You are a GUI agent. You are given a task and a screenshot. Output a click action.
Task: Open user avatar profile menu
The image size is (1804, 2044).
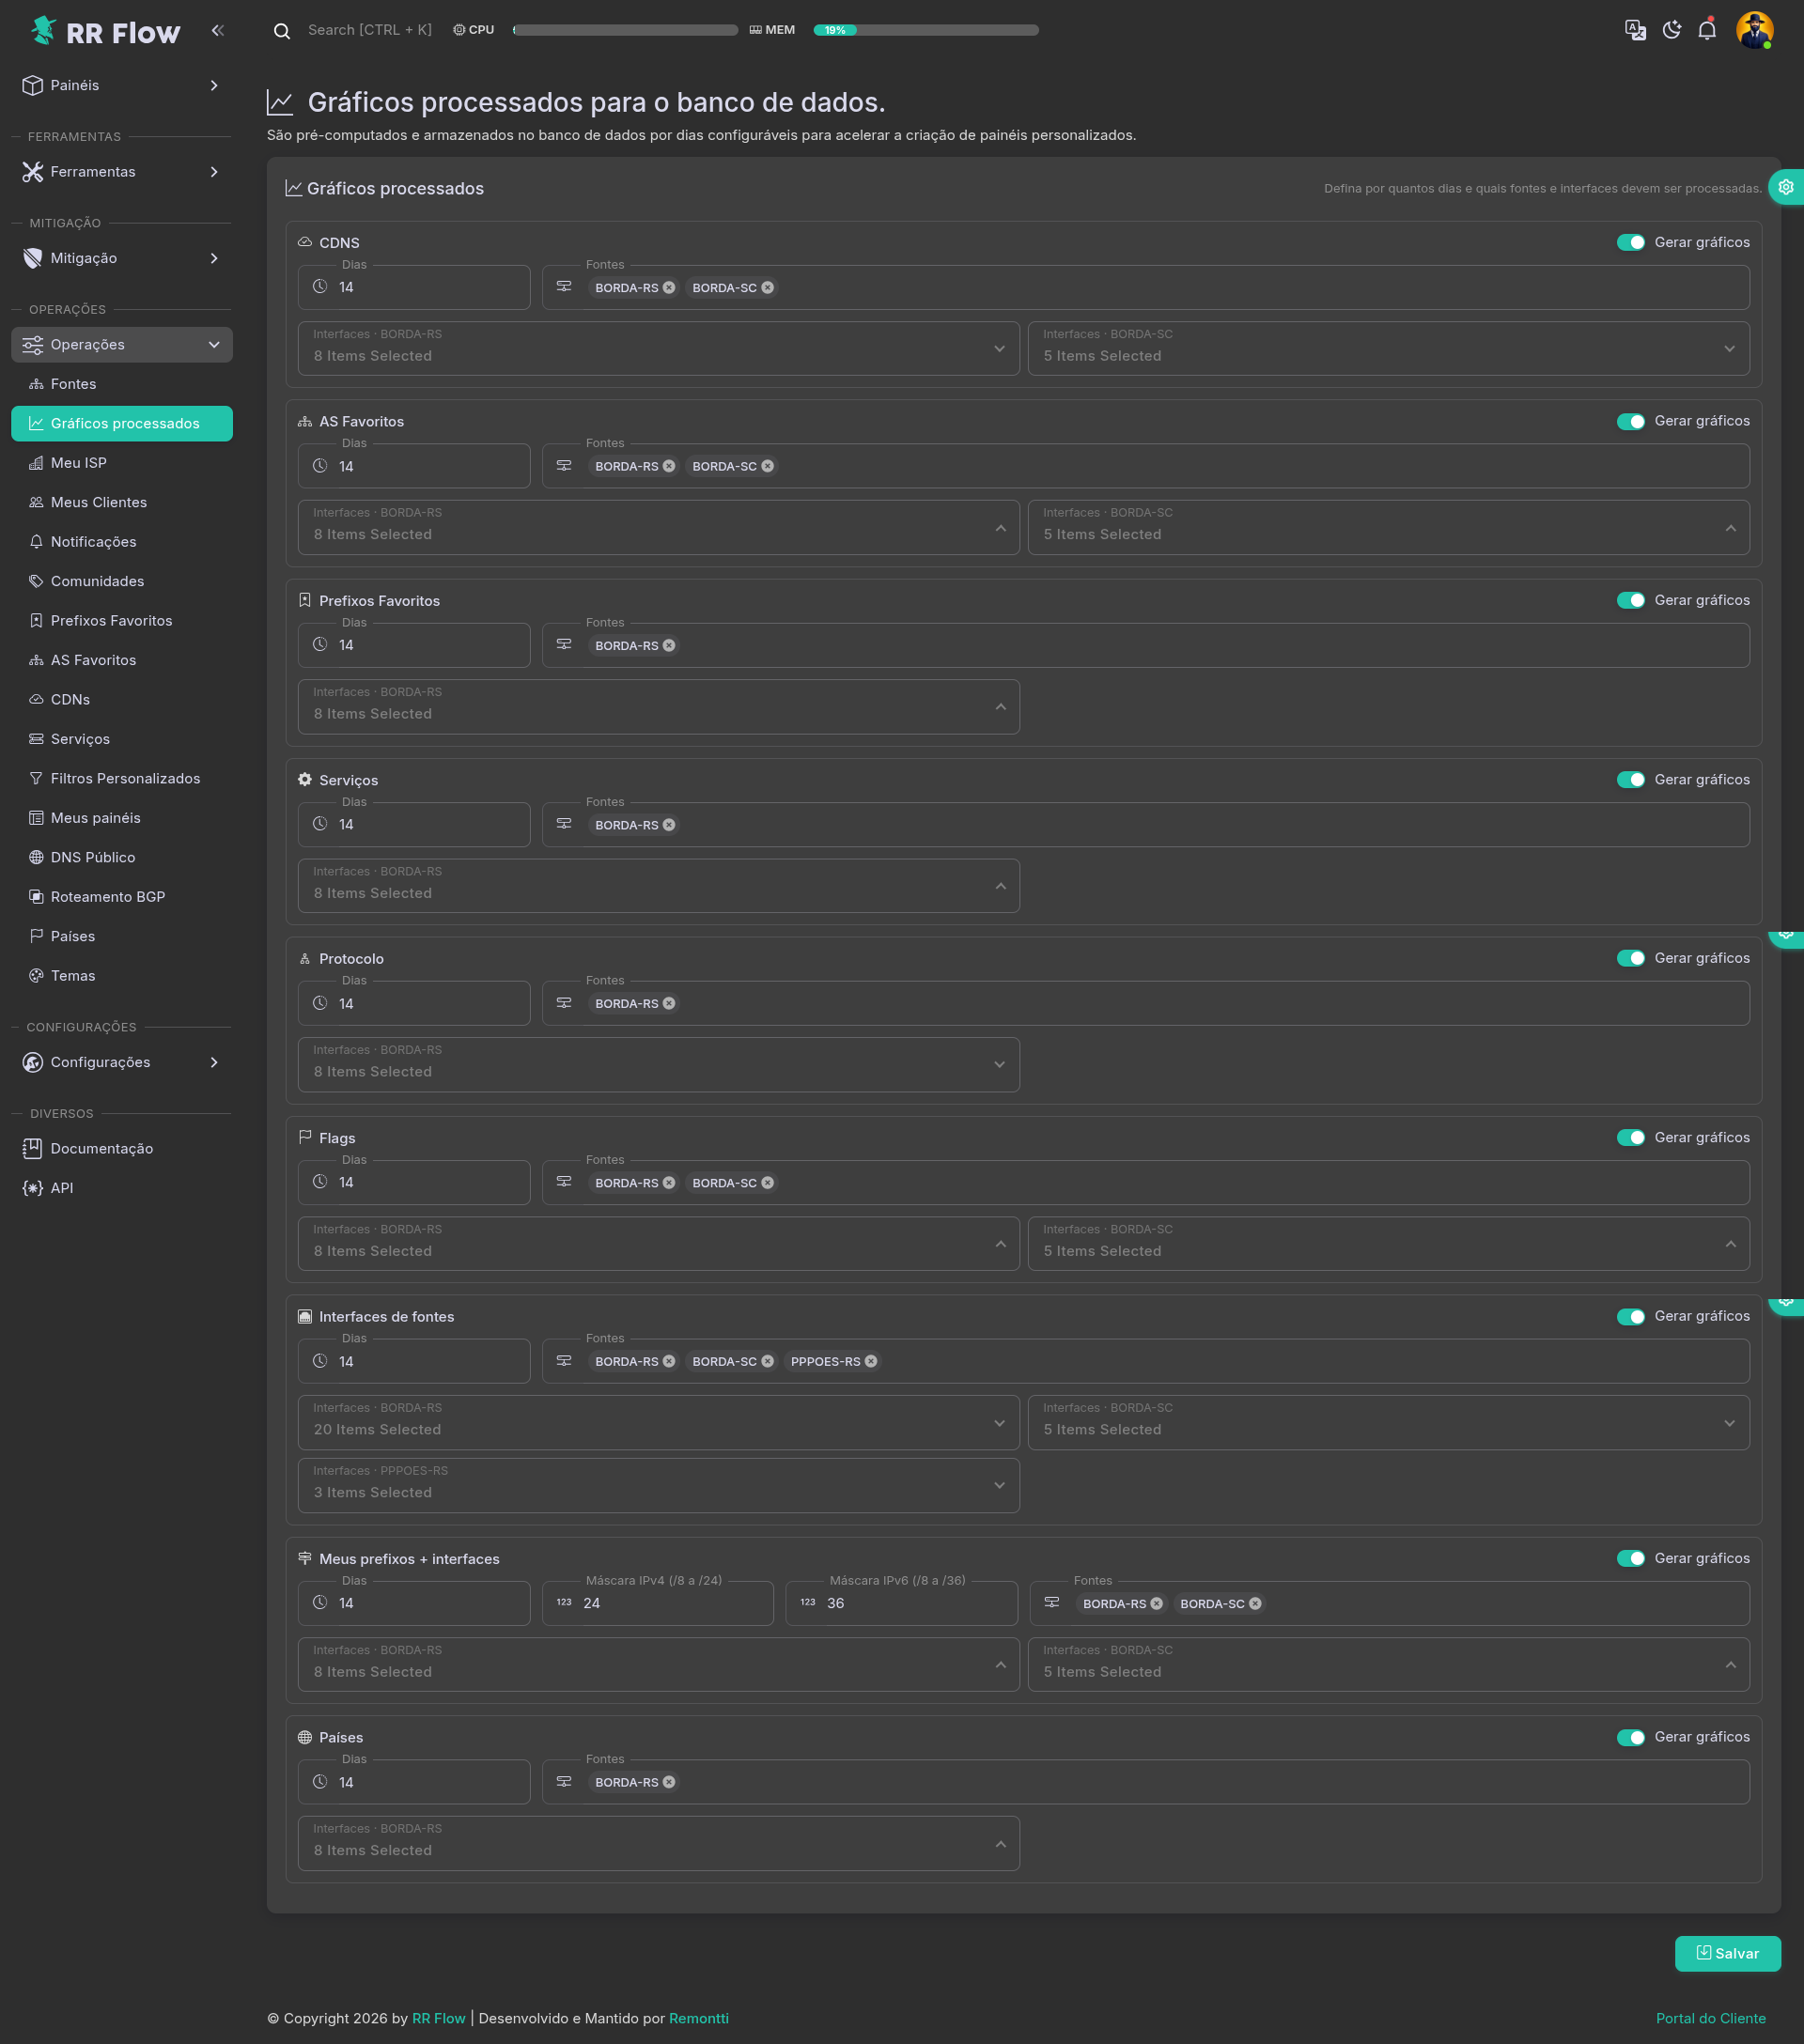point(1754,30)
